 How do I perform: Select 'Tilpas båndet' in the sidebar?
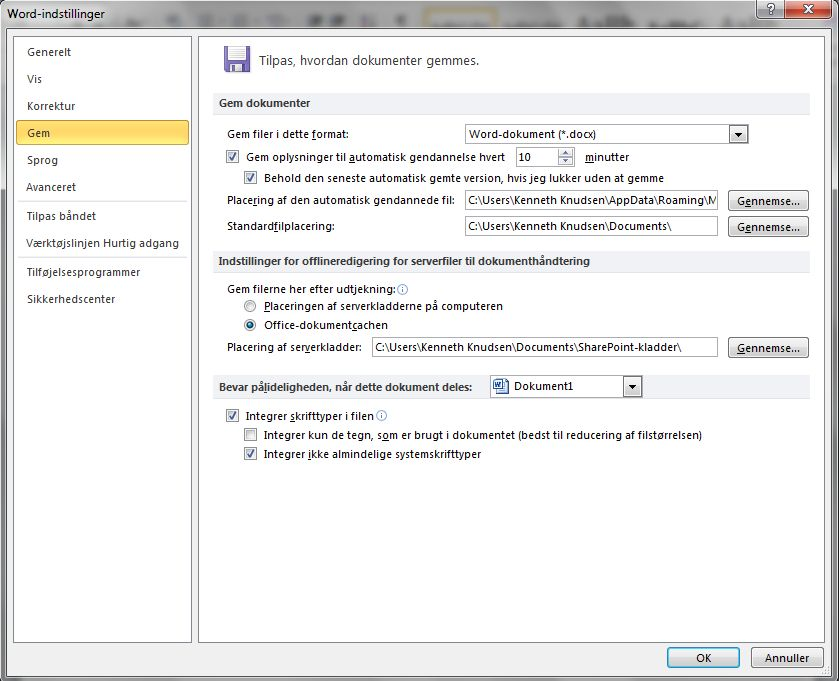62,216
